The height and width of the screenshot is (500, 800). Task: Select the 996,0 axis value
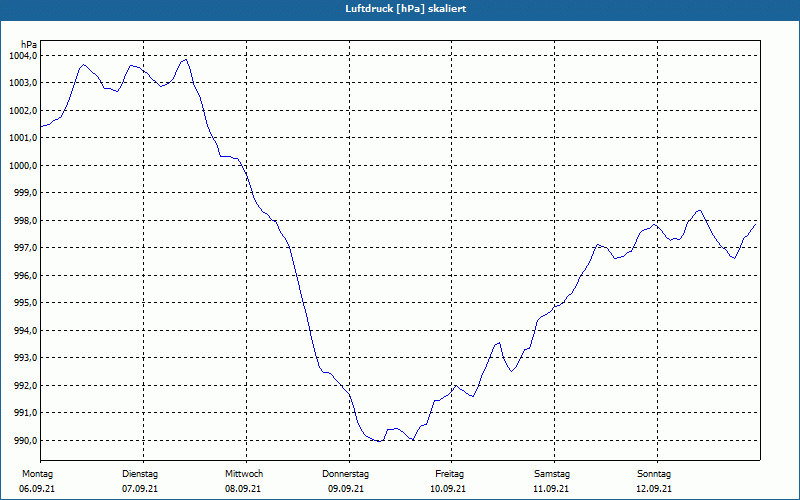[26, 276]
